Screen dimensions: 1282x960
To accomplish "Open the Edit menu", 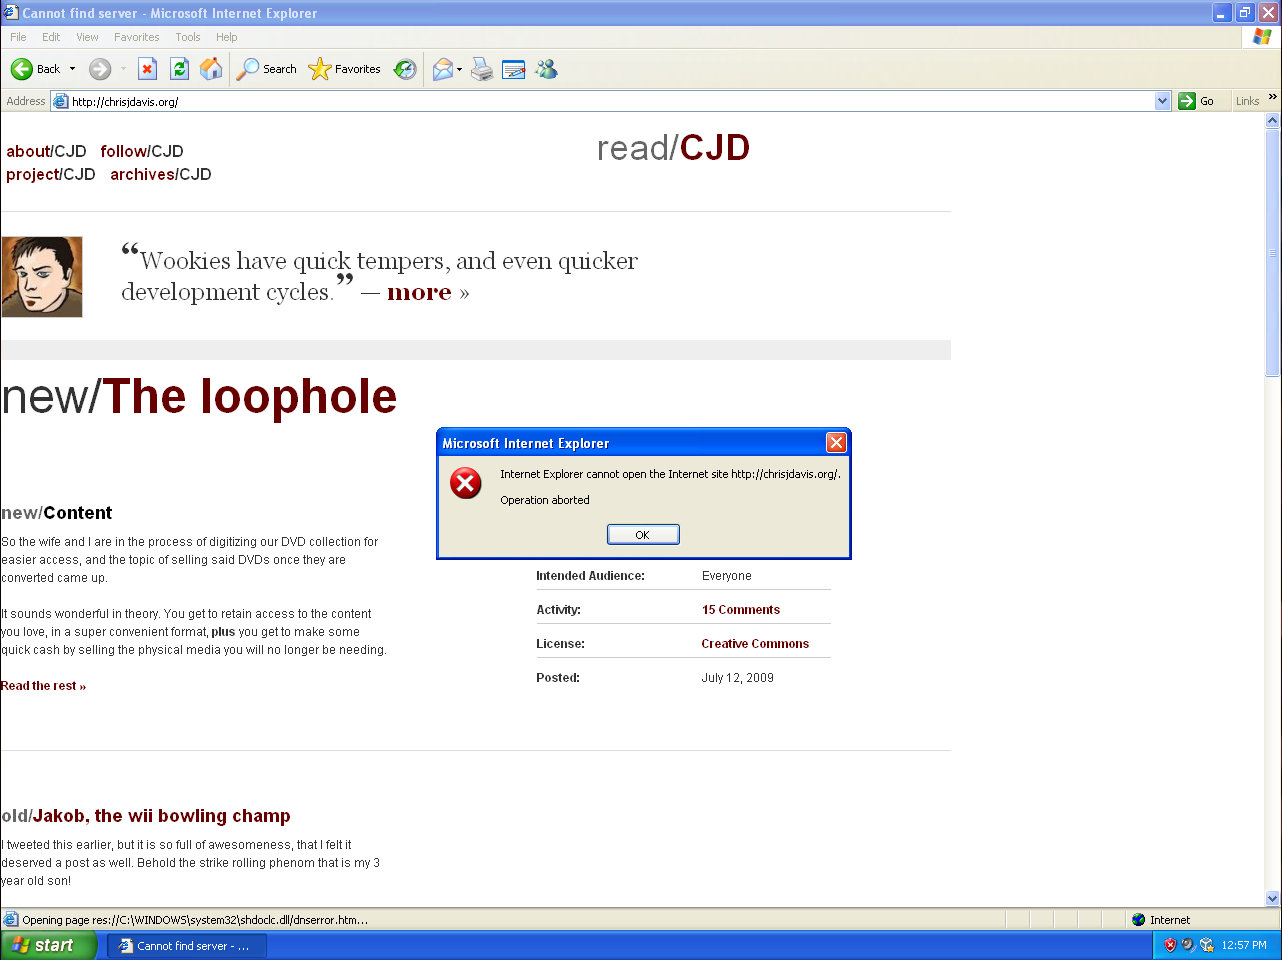I will 51,37.
